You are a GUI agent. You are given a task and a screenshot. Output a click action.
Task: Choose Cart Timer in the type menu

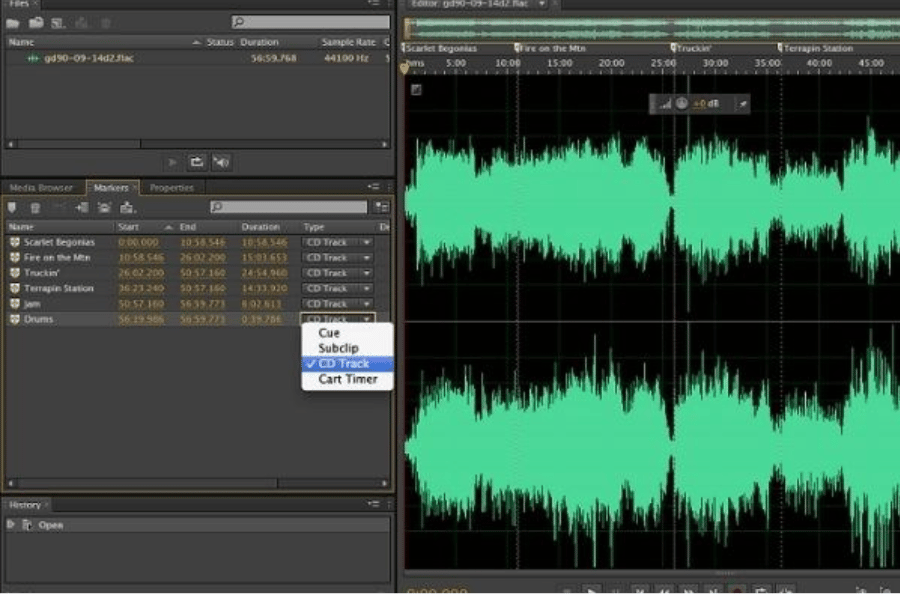[347, 379]
